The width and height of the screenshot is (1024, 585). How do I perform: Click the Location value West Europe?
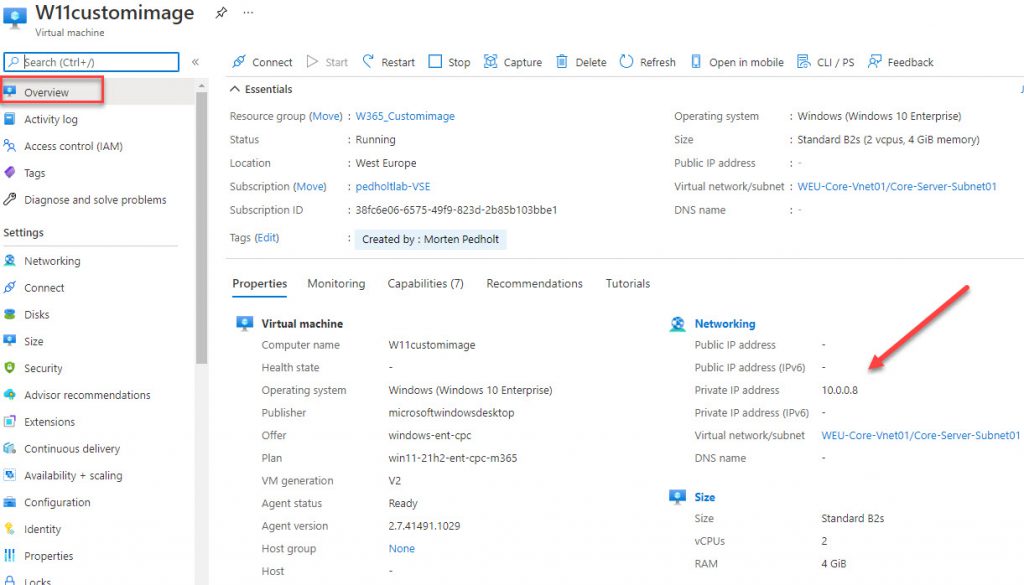coord(385,163)
